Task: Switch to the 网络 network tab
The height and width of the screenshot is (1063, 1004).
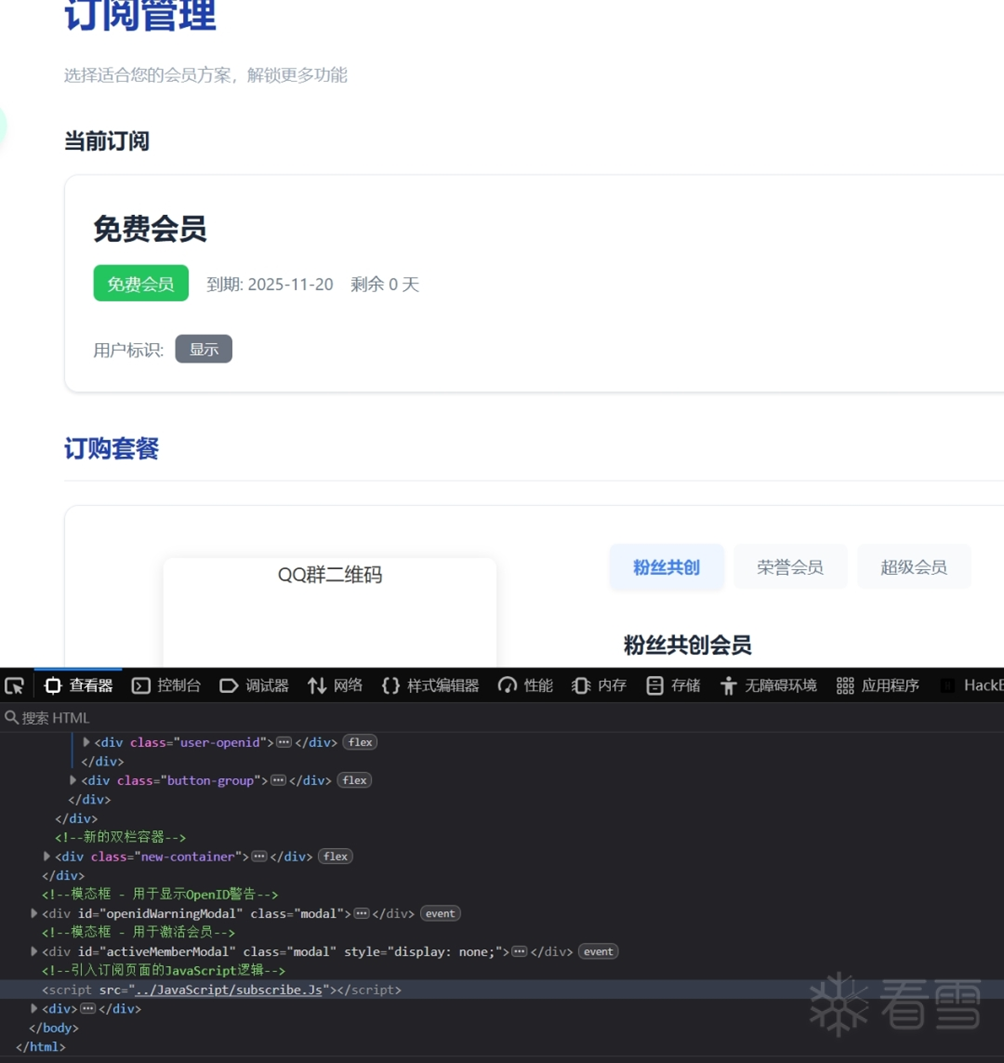Action: click(335, 686)
